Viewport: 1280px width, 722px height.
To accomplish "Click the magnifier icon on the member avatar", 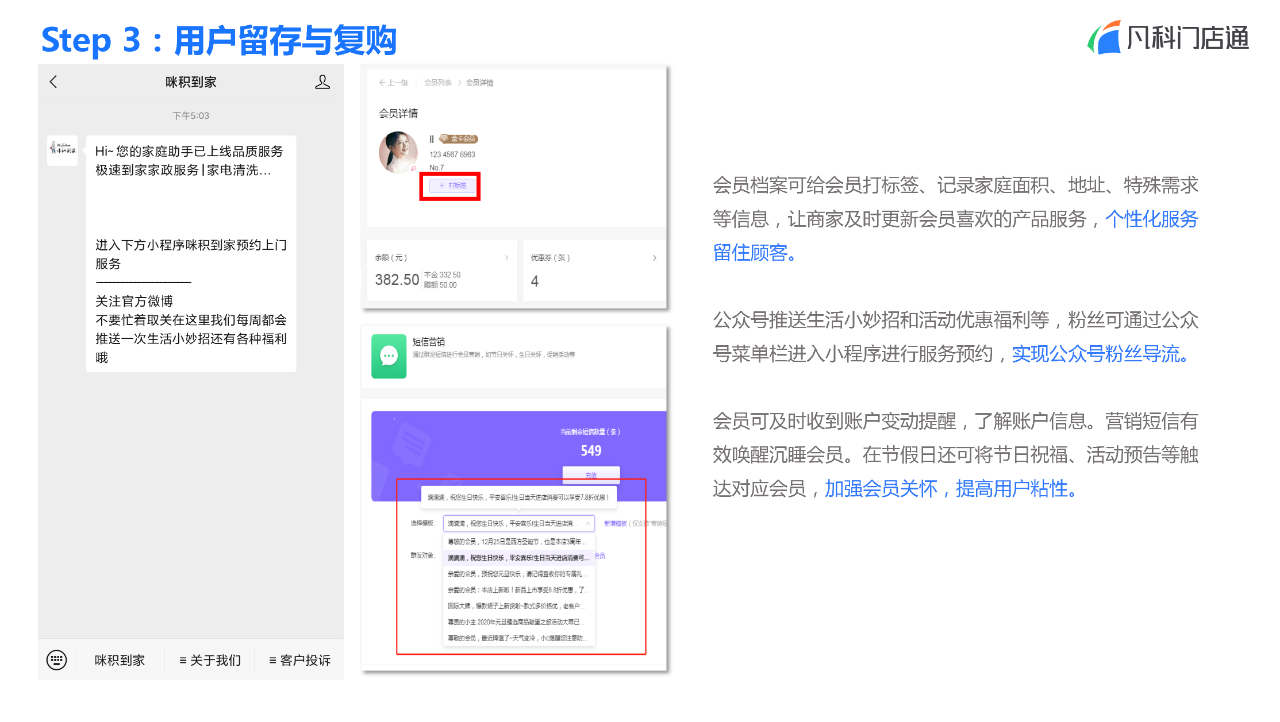I will (413, 168).
